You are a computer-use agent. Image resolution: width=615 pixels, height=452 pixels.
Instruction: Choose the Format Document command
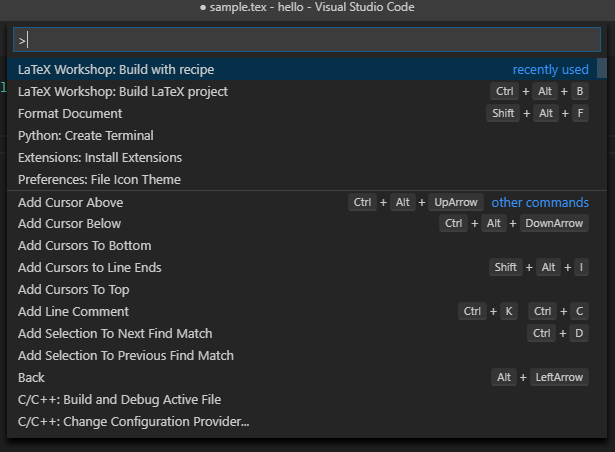(x=70, y=114)
